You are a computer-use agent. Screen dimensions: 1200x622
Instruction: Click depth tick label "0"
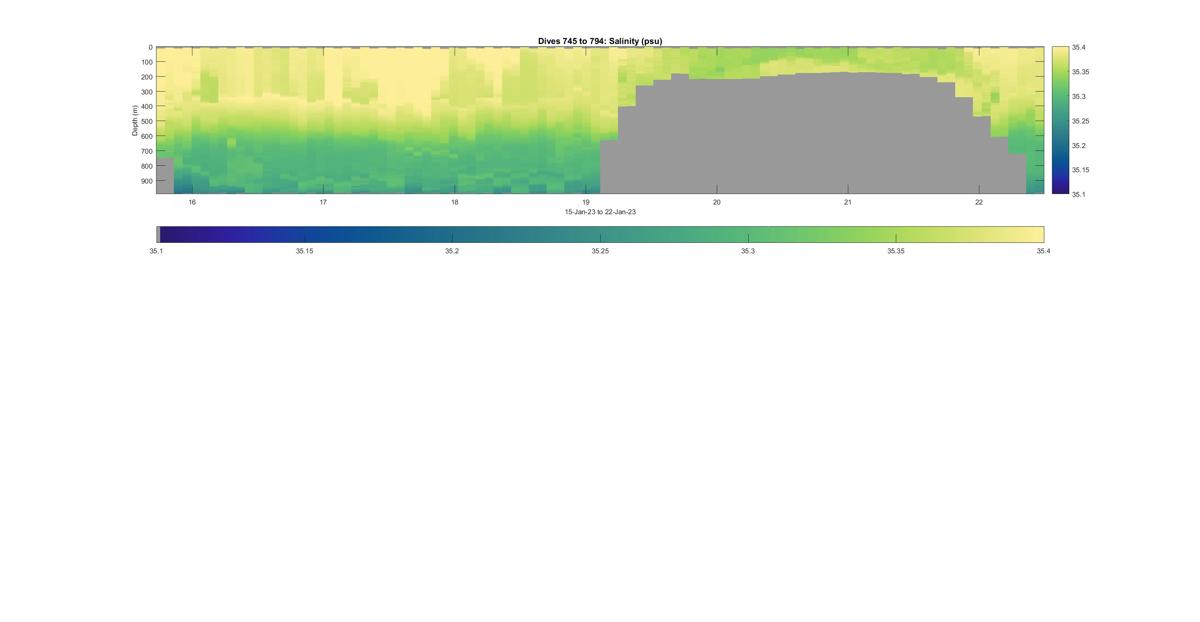pos(150,47)
